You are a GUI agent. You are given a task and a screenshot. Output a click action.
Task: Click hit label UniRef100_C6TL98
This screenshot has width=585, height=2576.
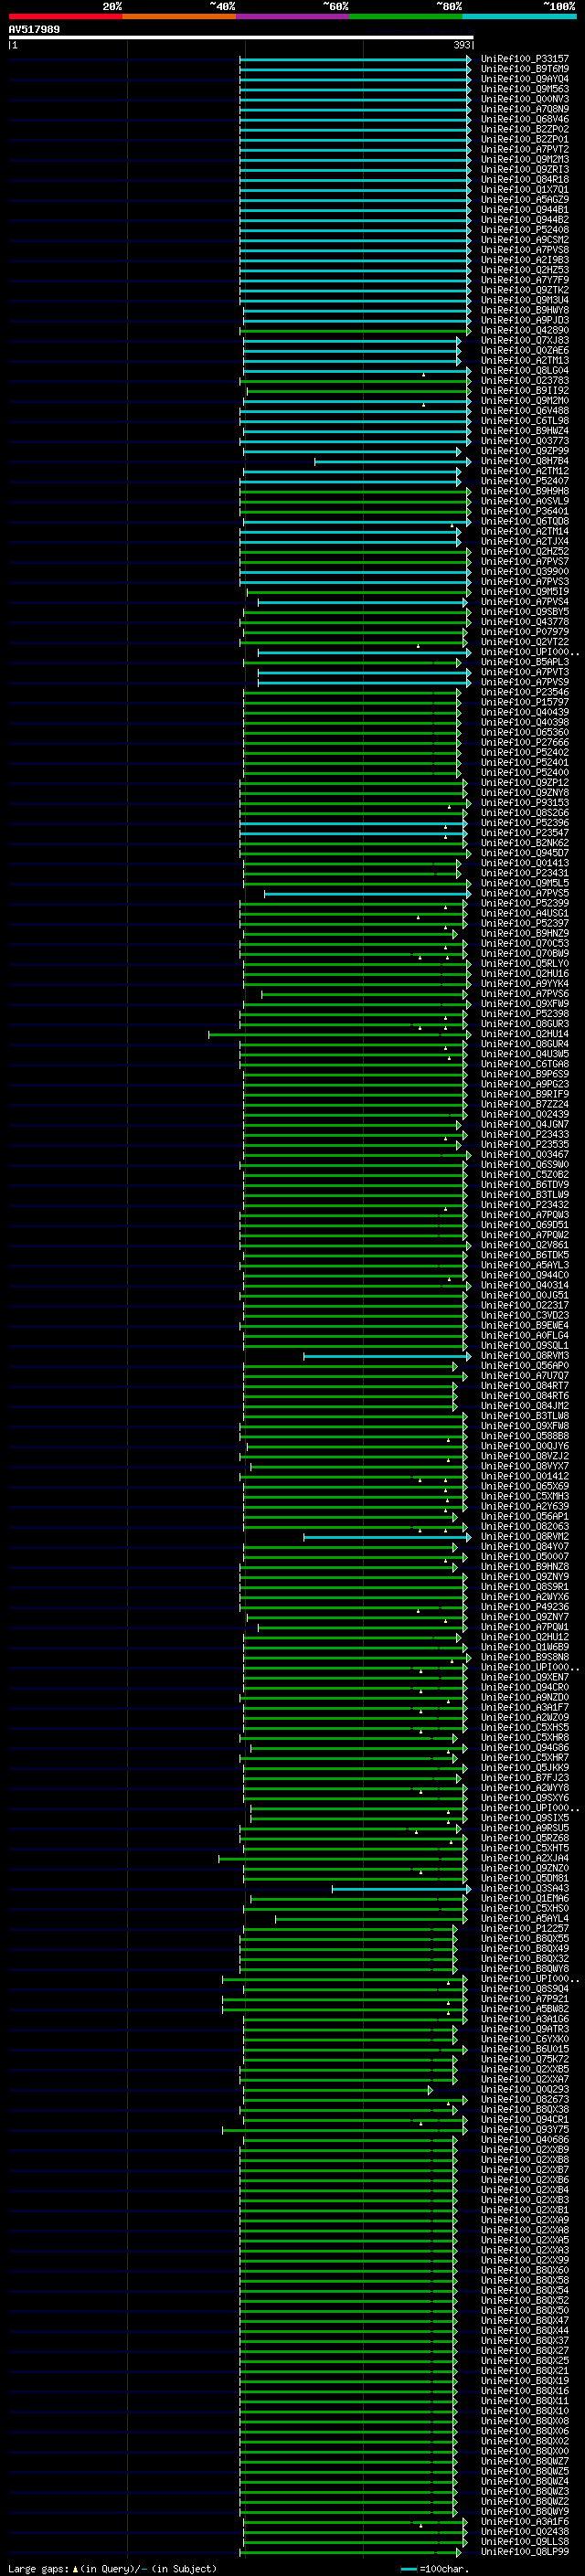pos(524,421)
